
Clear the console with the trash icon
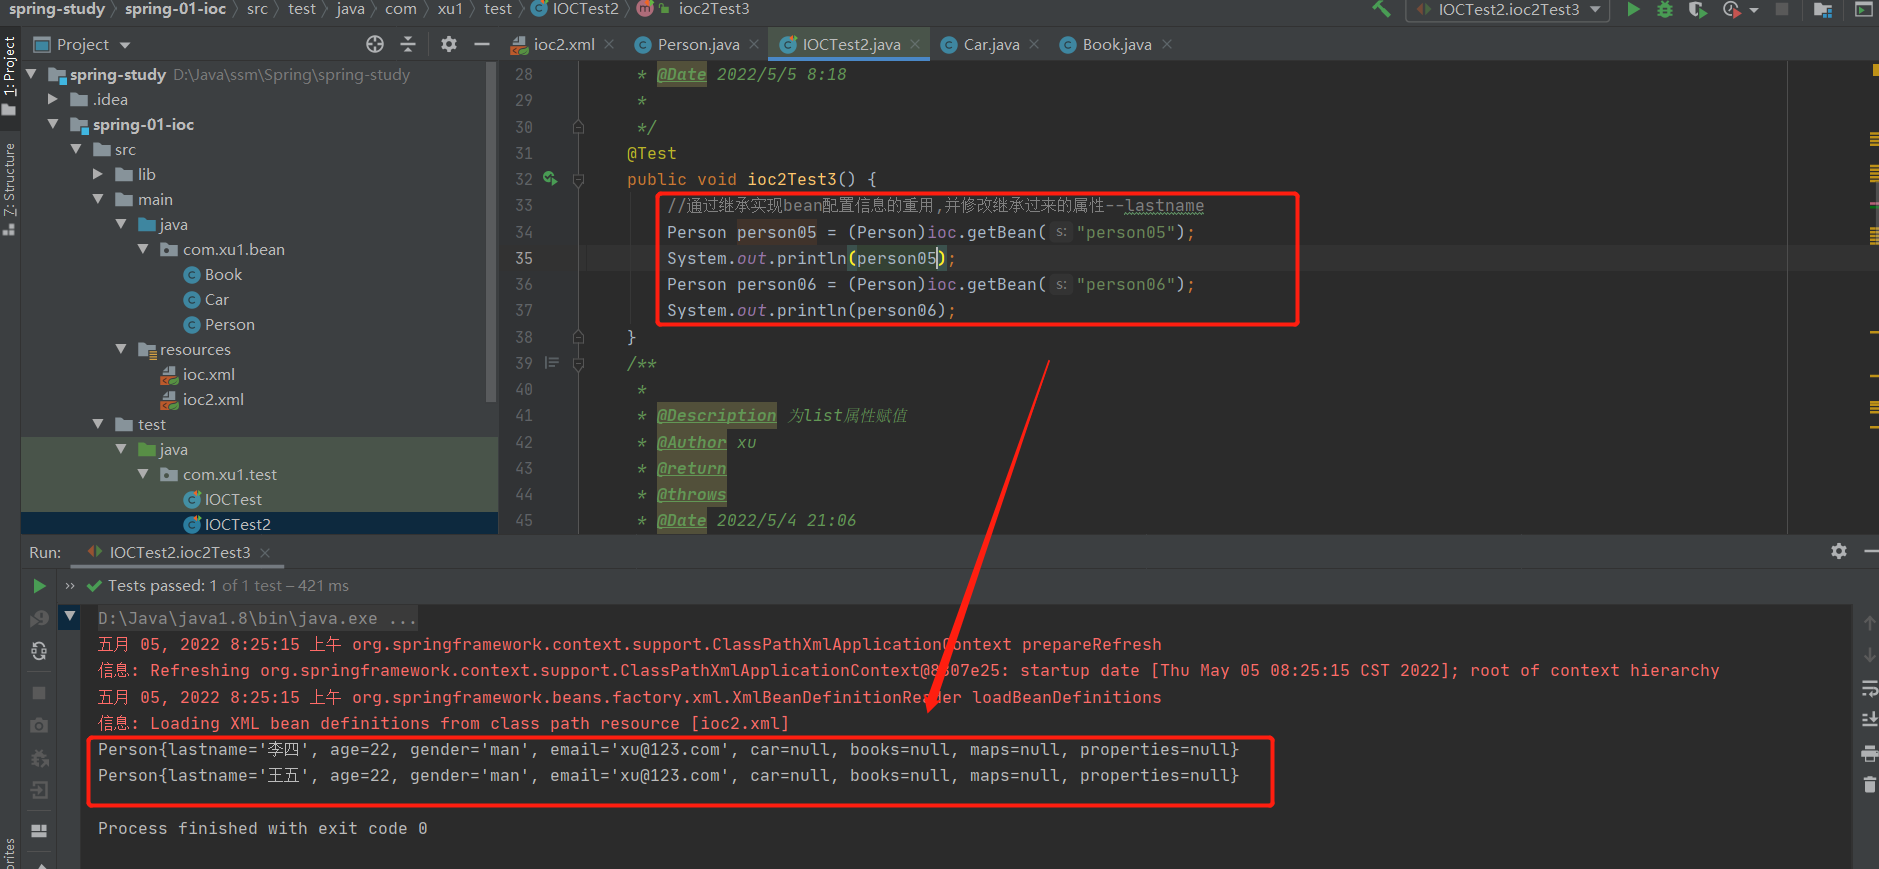(1869, 785)
